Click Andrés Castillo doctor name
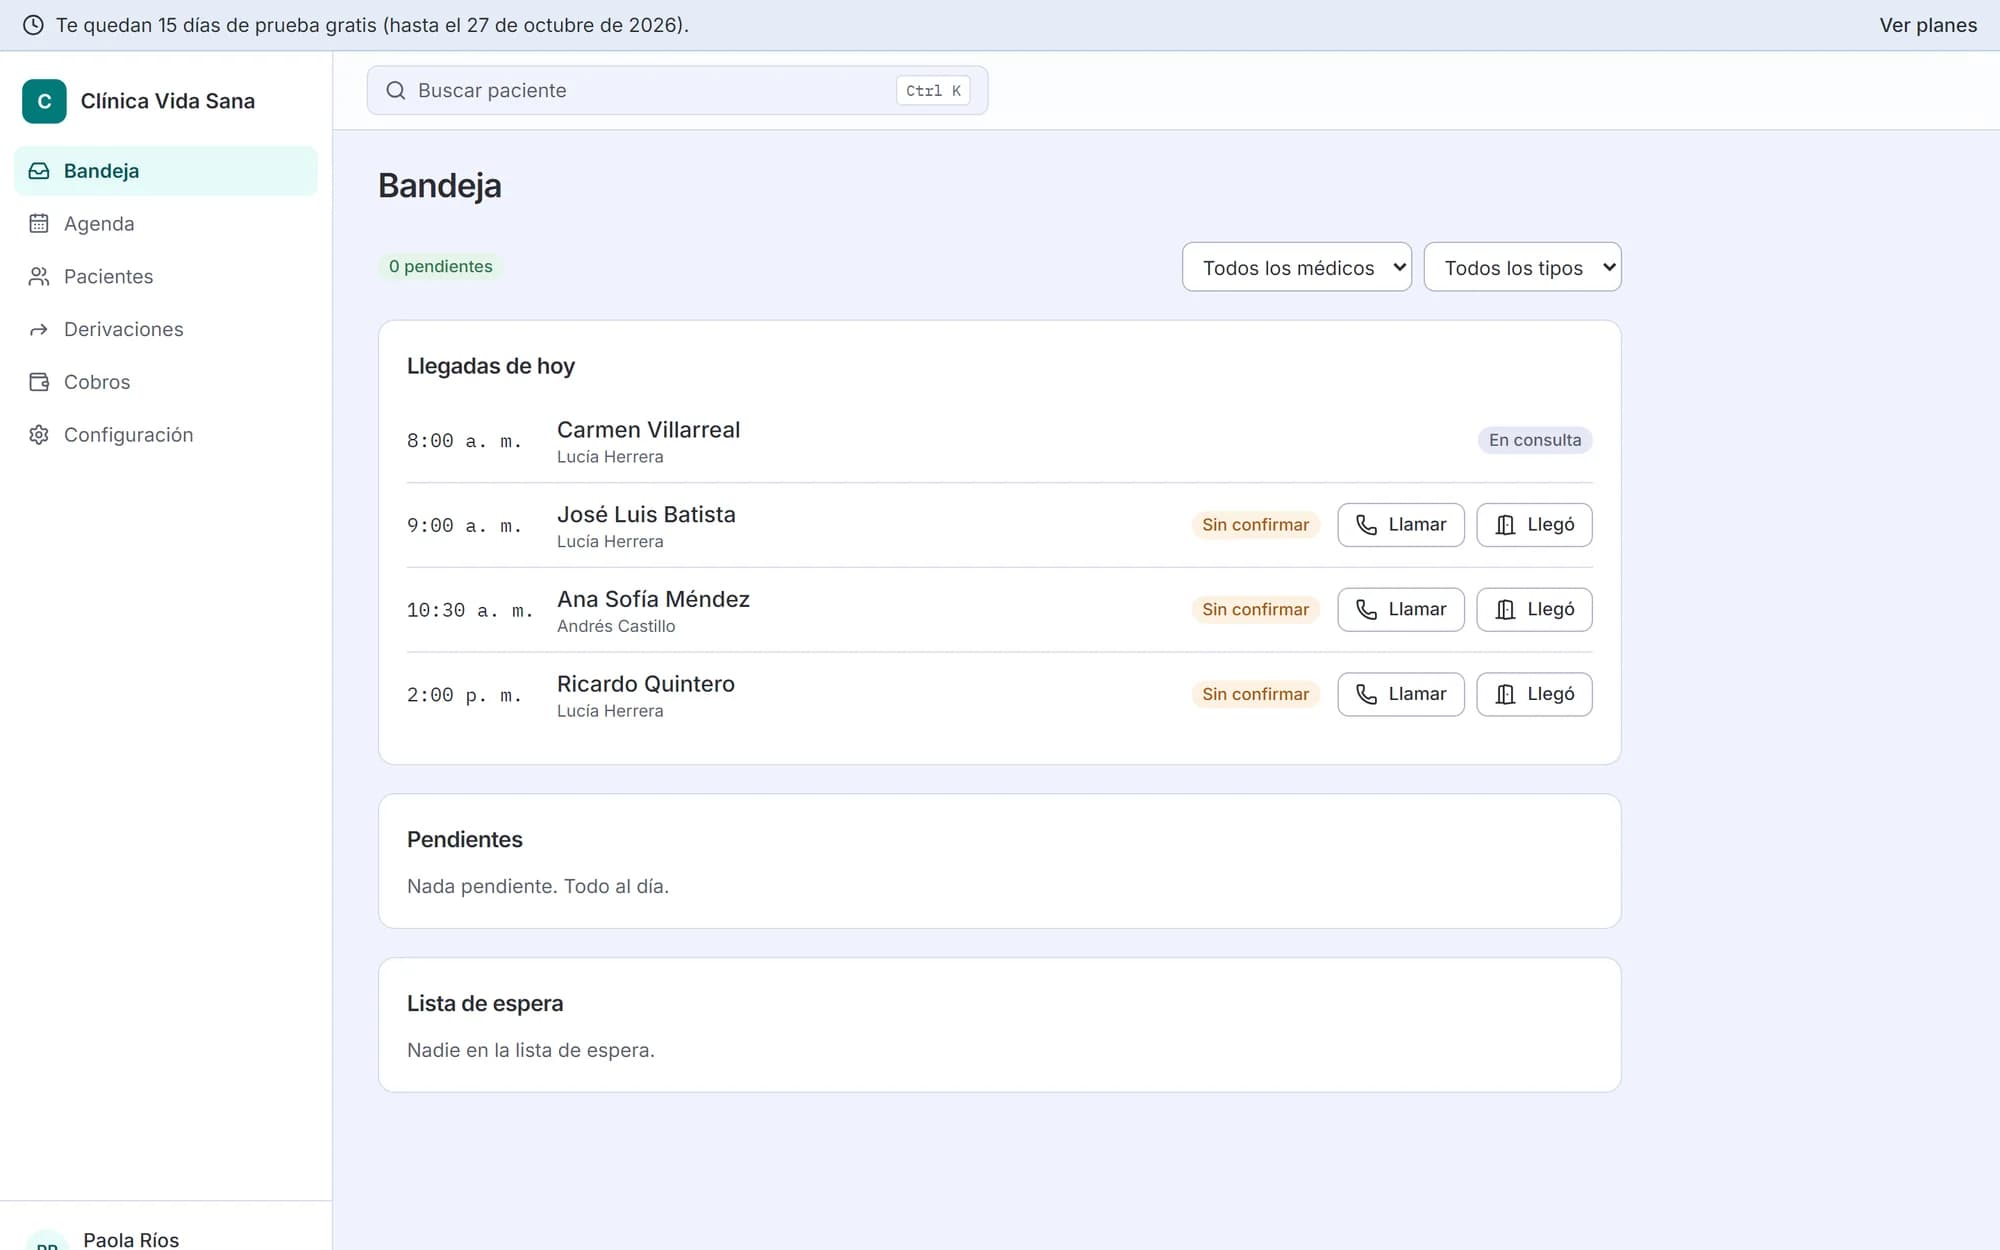 616,627
